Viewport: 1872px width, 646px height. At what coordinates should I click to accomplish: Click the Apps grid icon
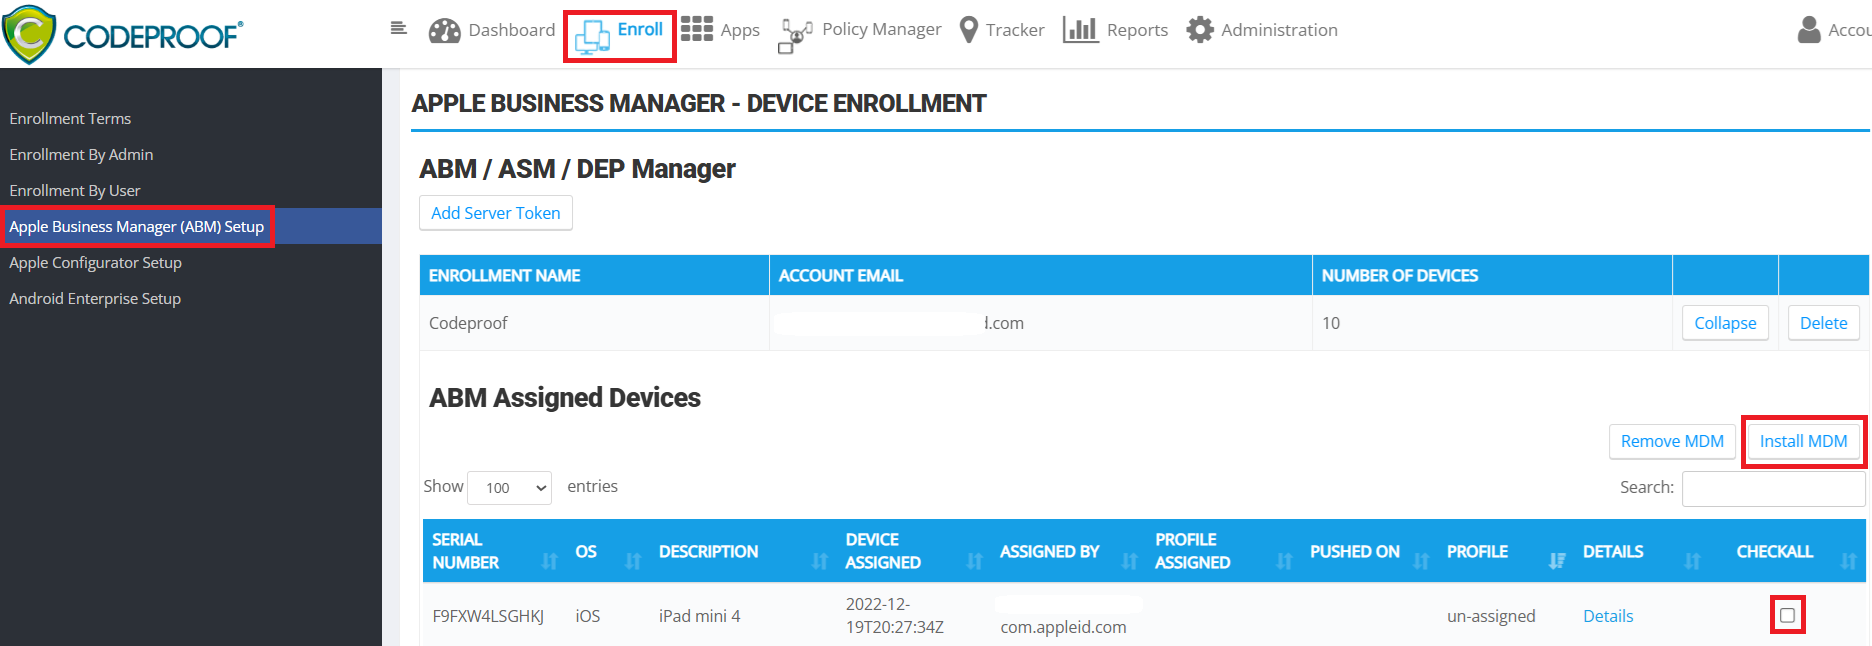click(697, 29)
